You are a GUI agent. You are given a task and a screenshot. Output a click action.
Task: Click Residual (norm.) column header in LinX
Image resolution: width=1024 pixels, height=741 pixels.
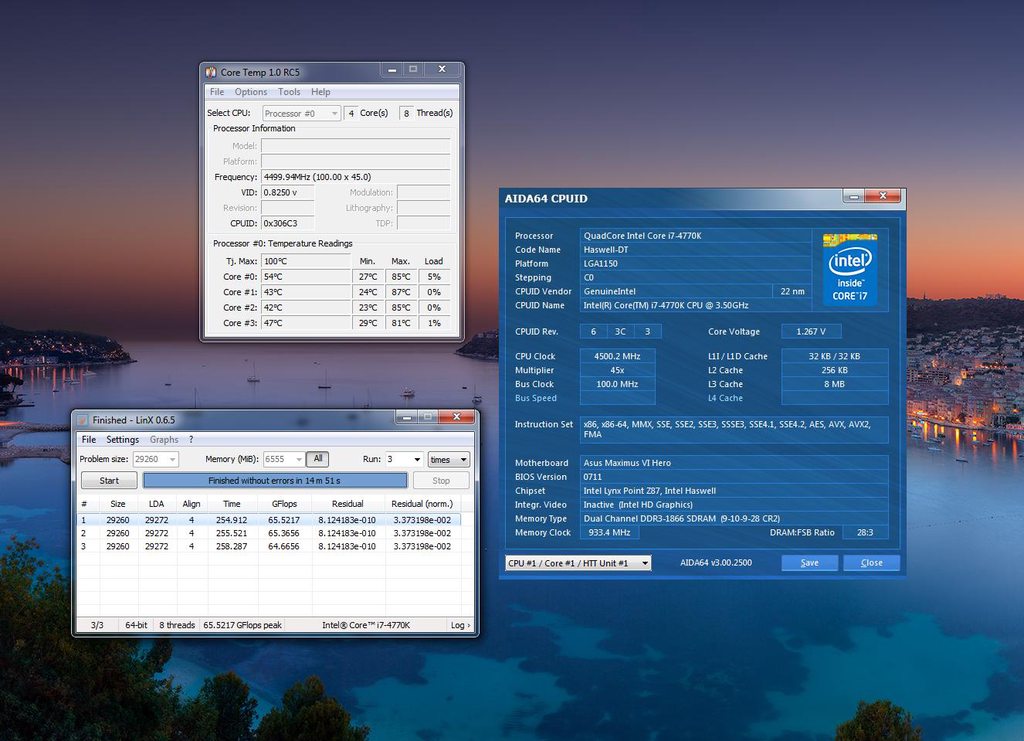[x=422, y=504]
